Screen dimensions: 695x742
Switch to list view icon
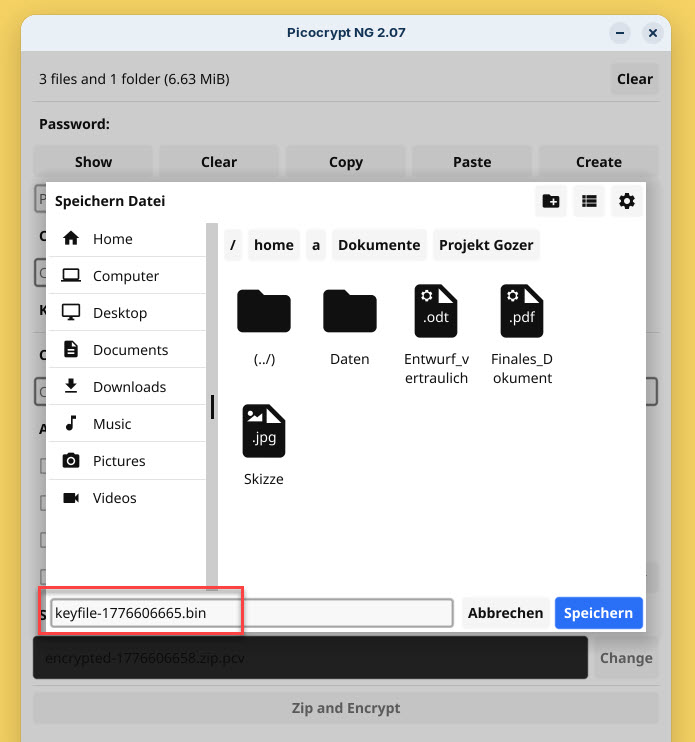pyautogui.click(x=589, y=201)
